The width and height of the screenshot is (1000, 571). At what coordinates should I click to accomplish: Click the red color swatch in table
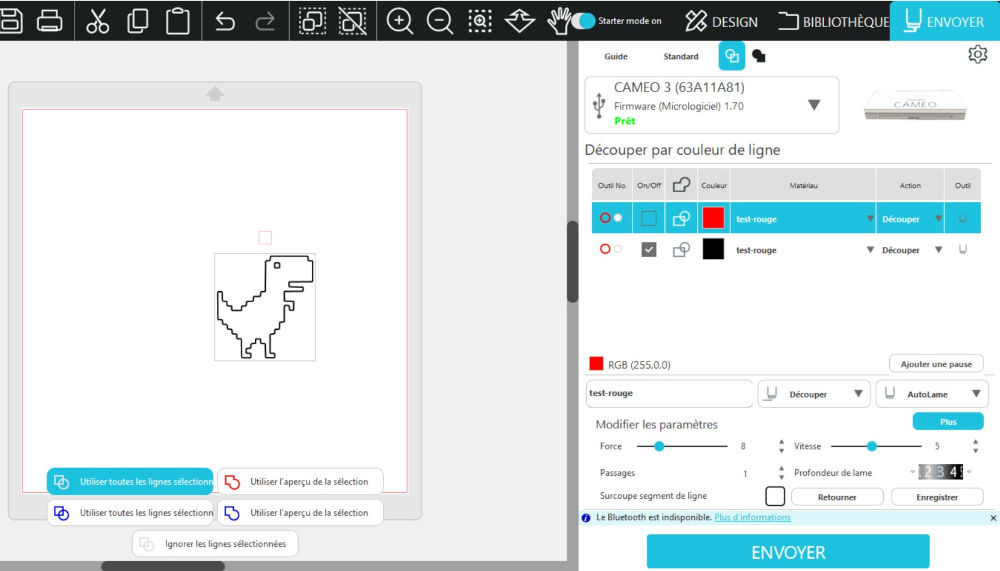[713, 218]
